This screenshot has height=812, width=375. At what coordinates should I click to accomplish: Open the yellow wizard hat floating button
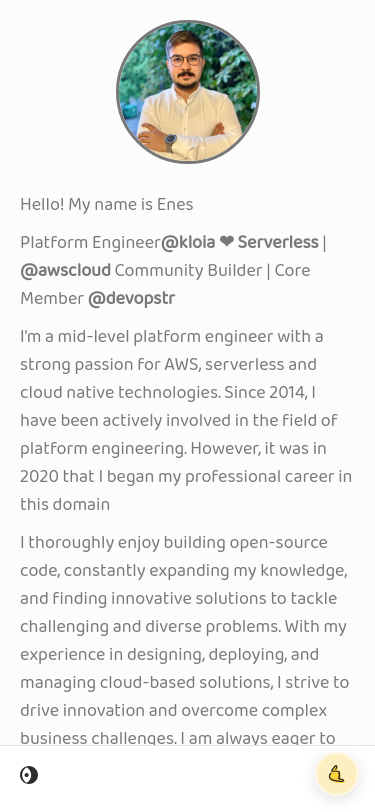[x=337, y=774]
